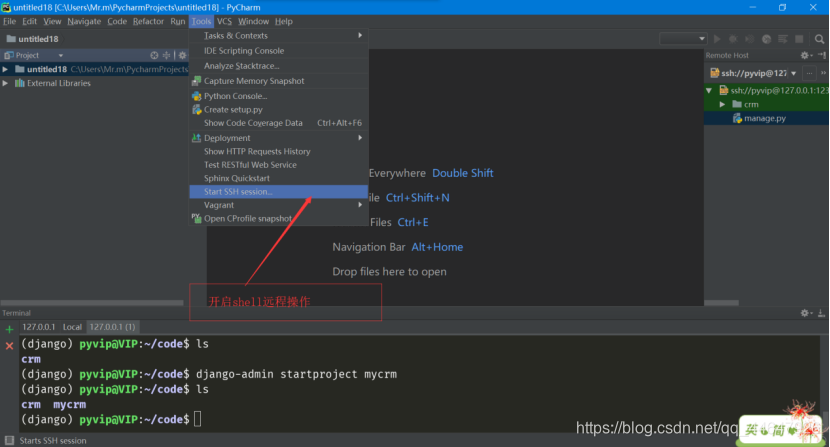Click the terminal command prompt cursor
Viewport: 830px width, 447px height.
click(197, 419)
